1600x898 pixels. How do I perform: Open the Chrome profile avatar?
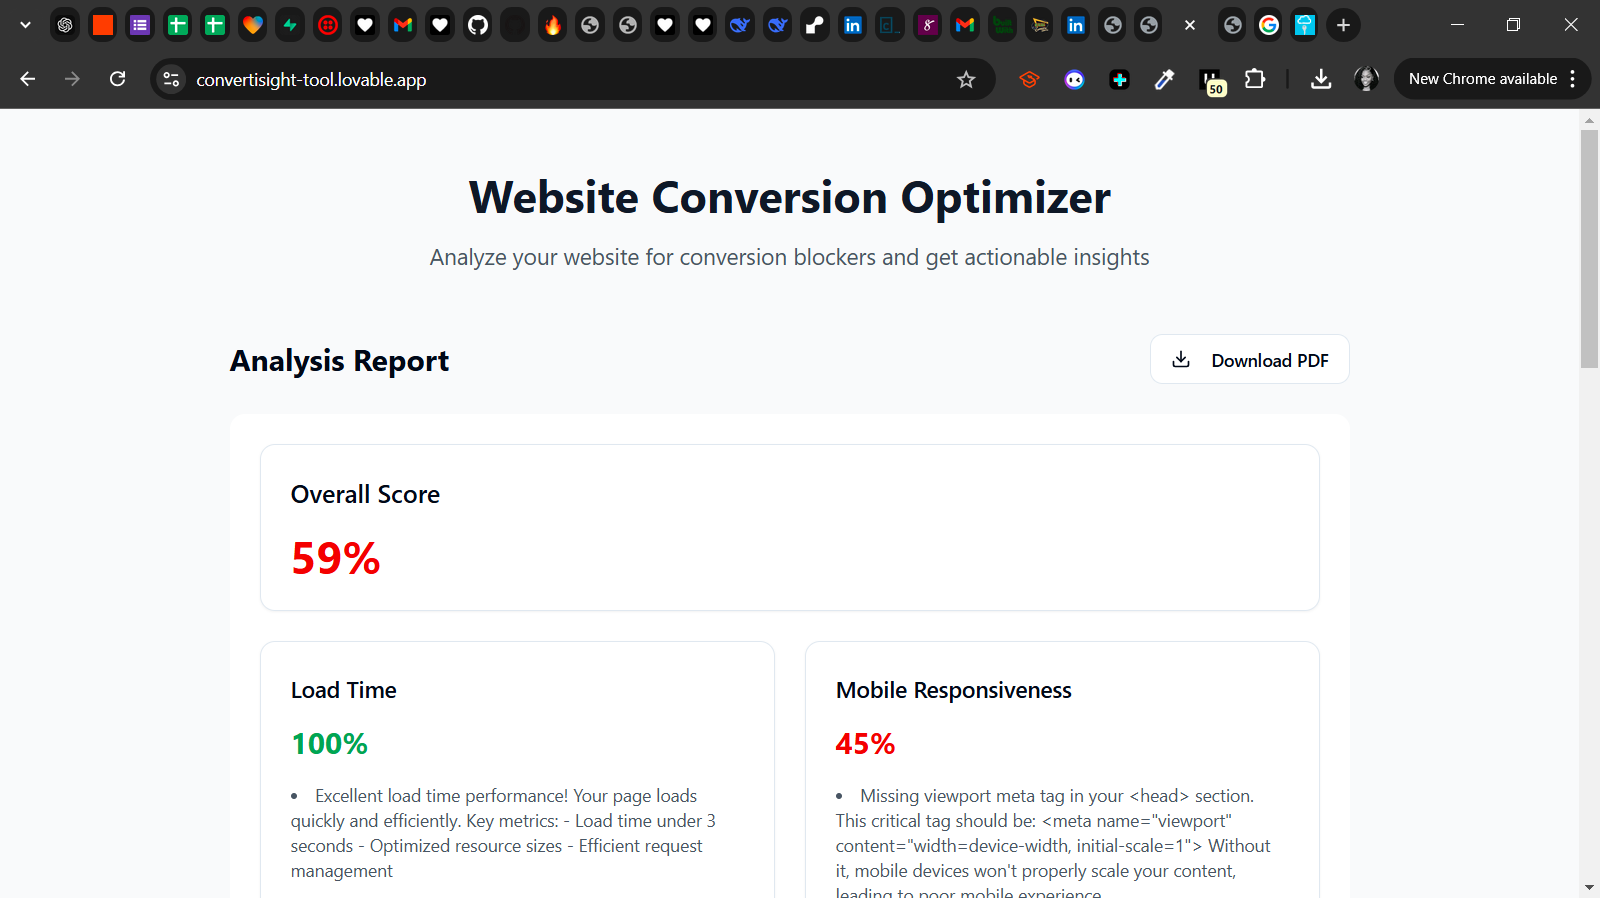tap(1366, 79)
